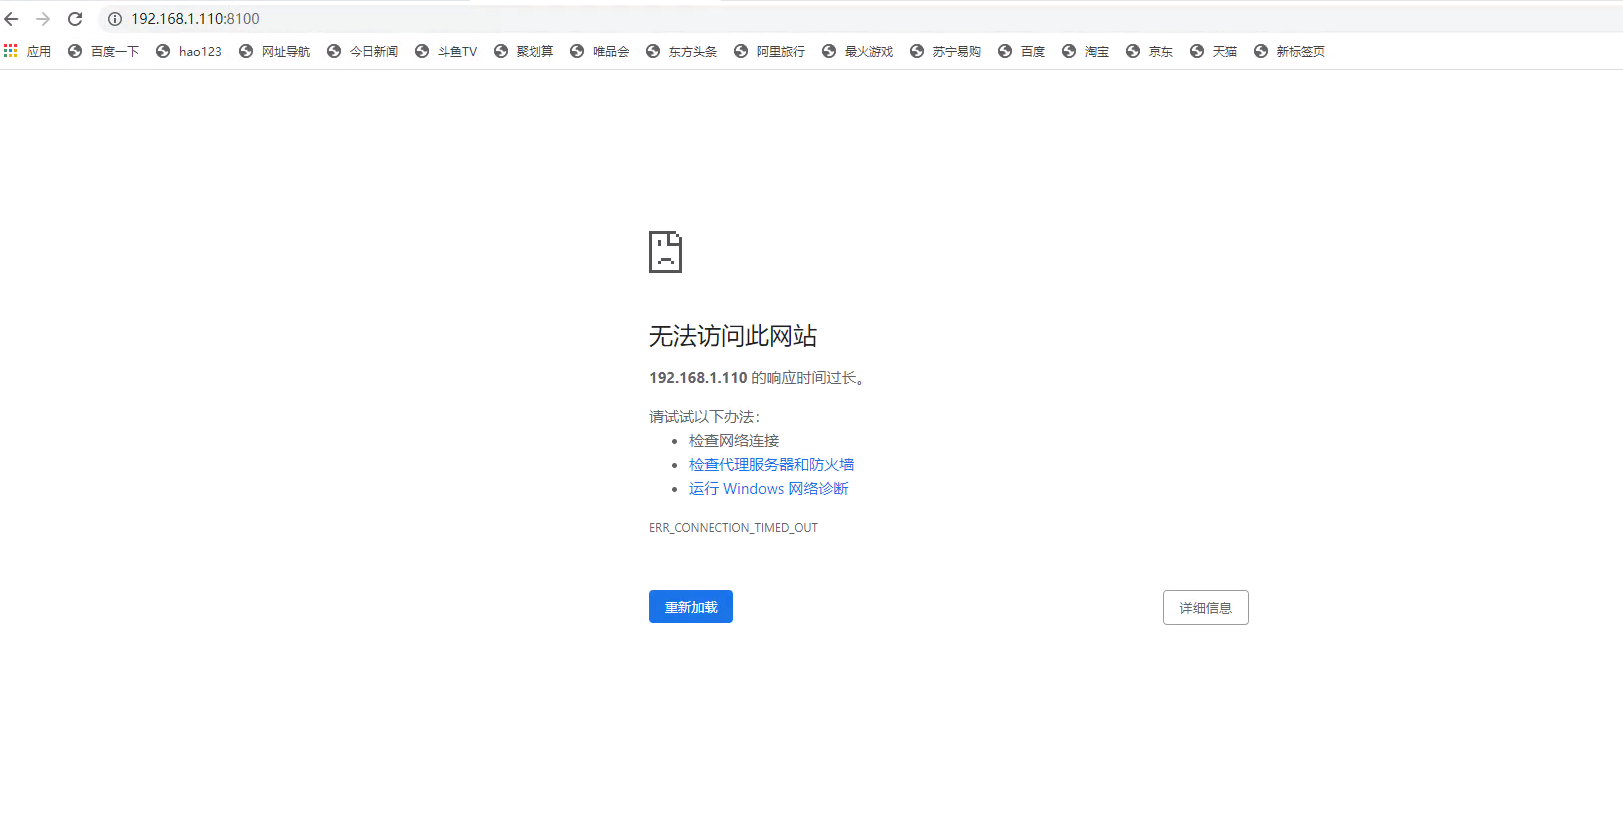This screenshot has width=1623, height=813.
Task: Open the 最火游戏 bookmark
Action: pos(857,51)
